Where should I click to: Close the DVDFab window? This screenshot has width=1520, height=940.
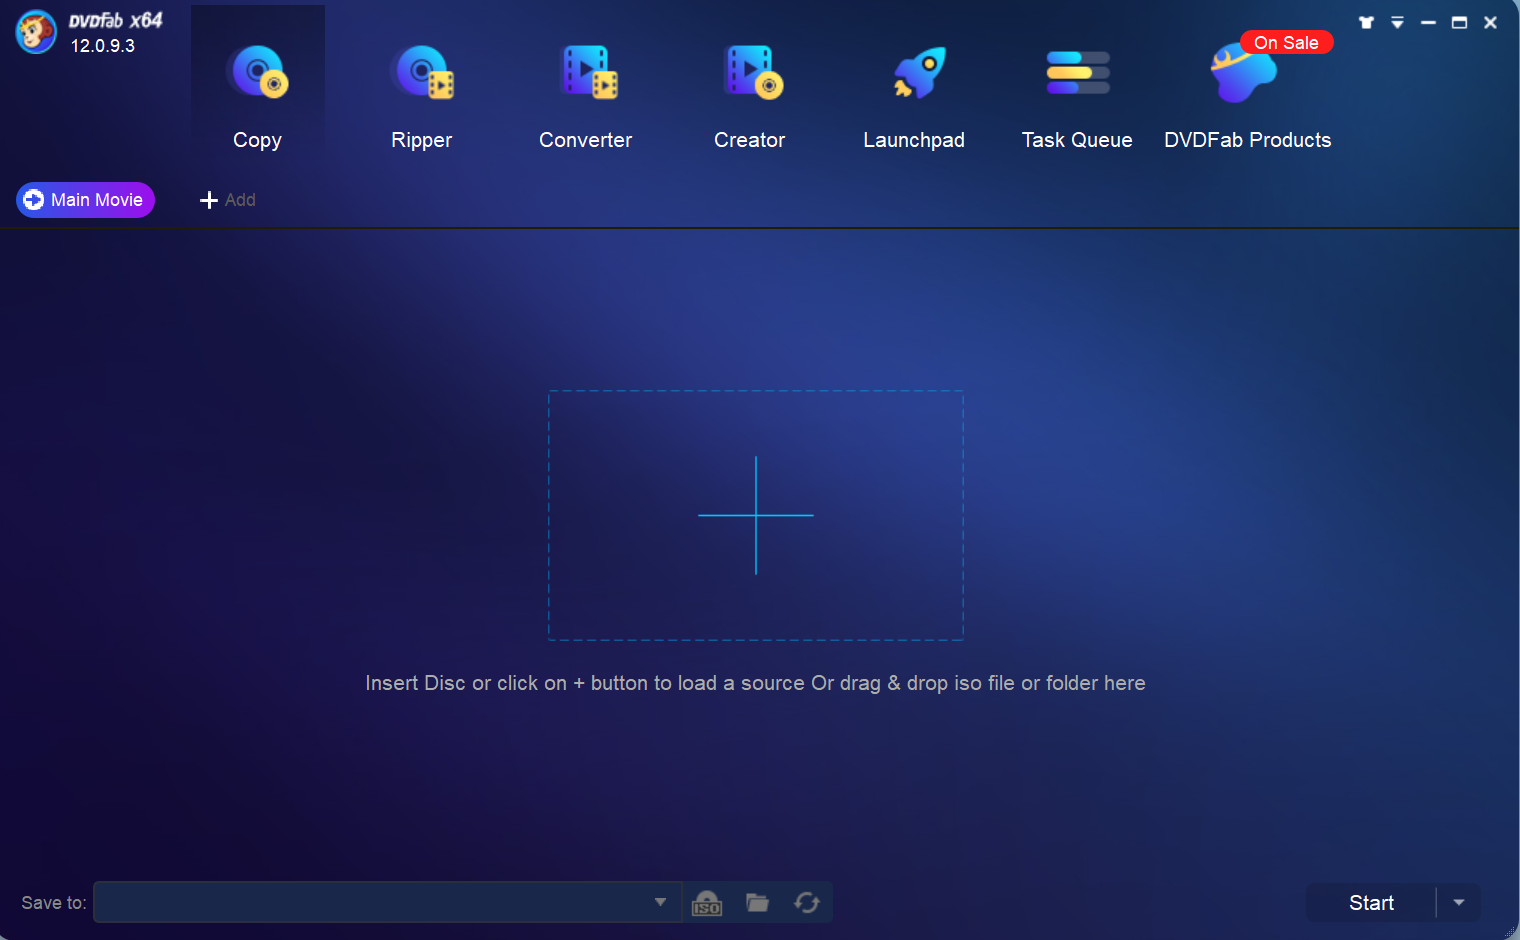(1491, 22)
